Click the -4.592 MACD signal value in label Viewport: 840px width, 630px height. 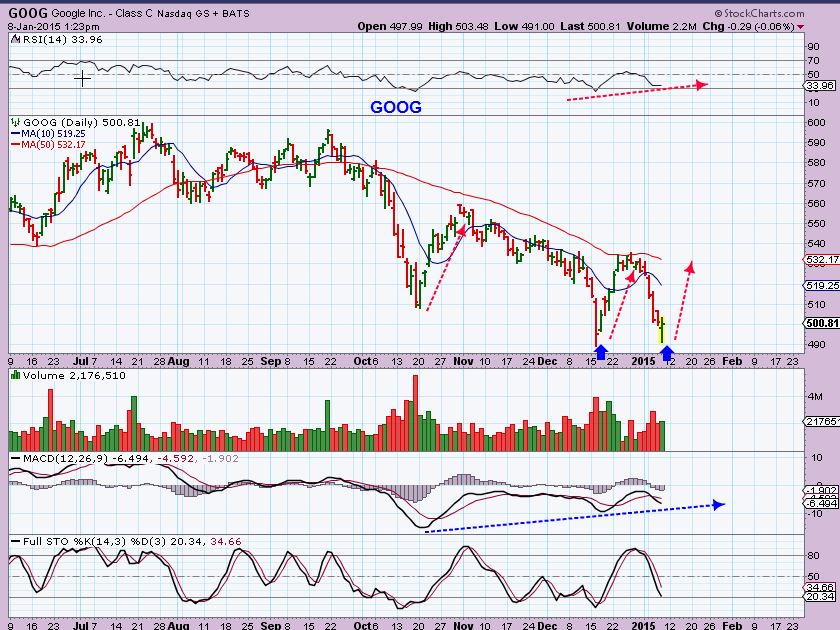click(174, 459)
